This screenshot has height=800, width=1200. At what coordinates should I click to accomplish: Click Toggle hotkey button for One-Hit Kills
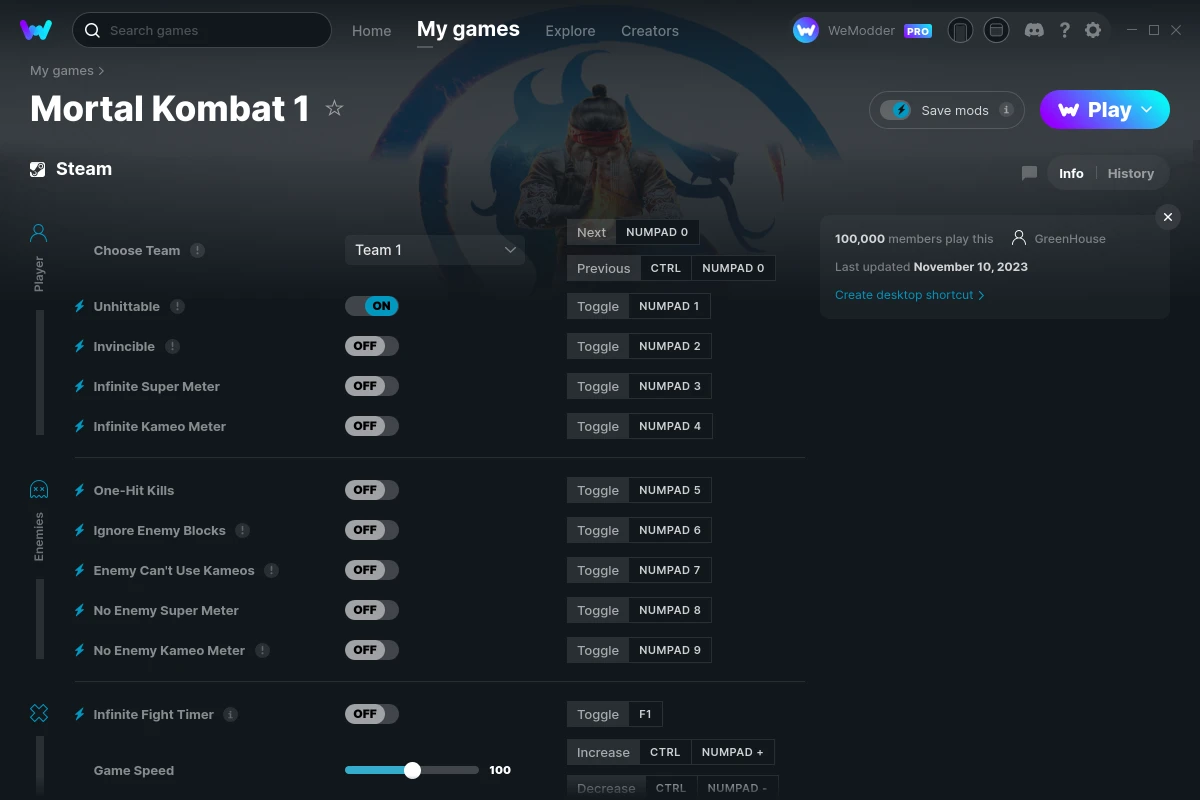pos(598,490)
